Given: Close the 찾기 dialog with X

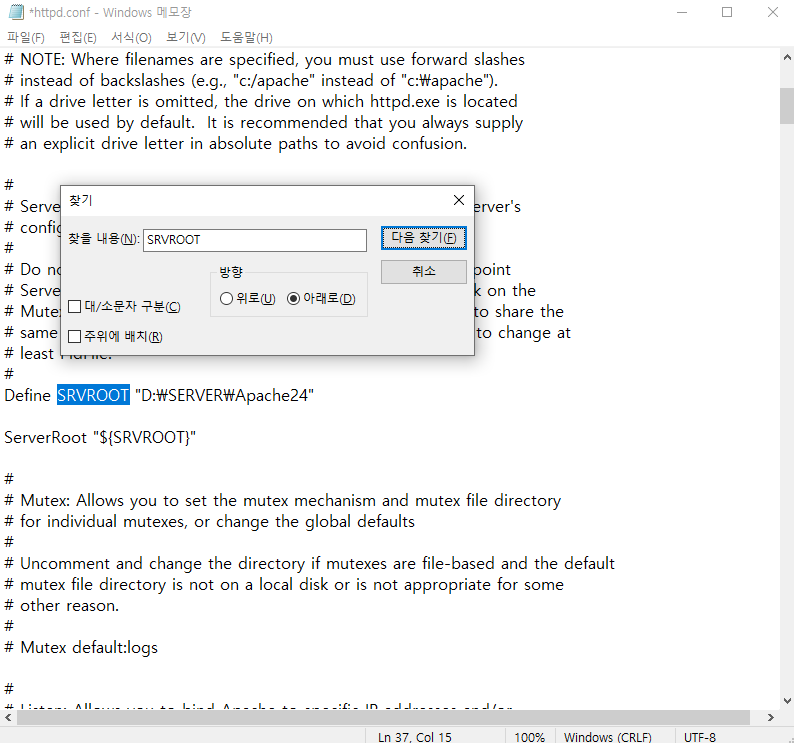Looking at the screenshot, I should (459, 200).
